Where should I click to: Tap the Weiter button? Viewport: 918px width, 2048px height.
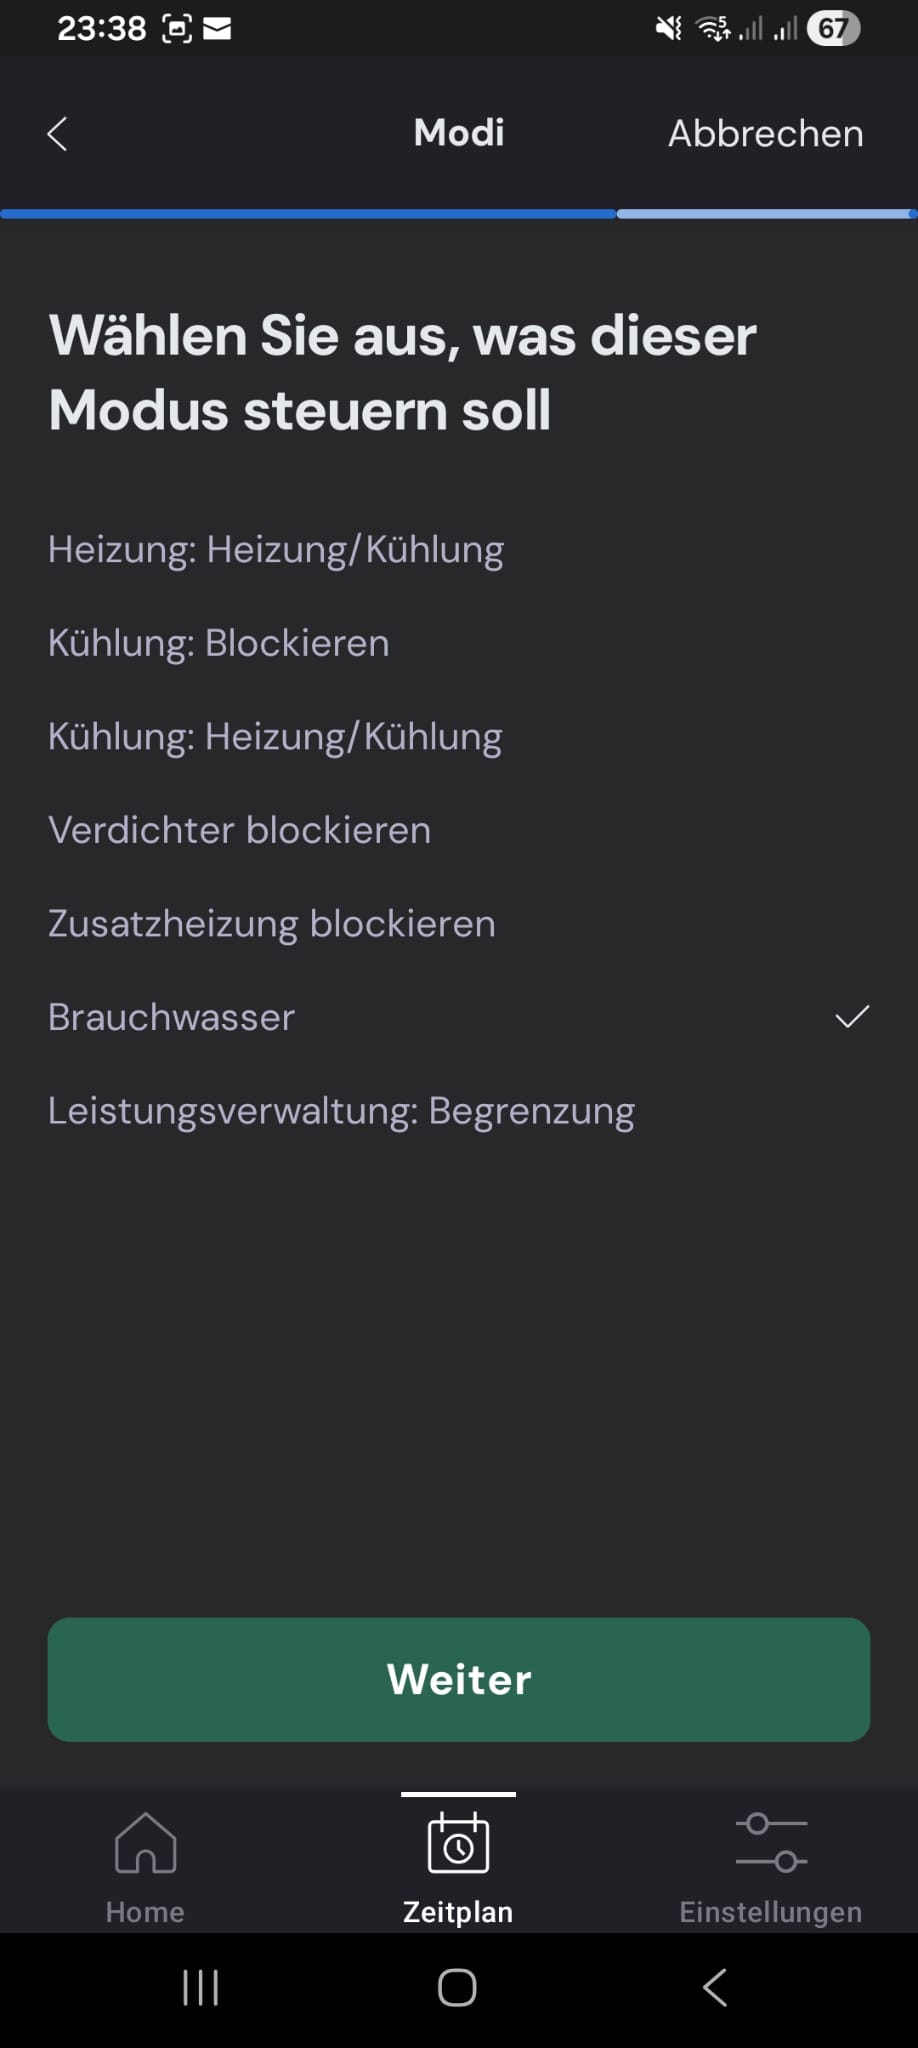[x=459, y=1680]
